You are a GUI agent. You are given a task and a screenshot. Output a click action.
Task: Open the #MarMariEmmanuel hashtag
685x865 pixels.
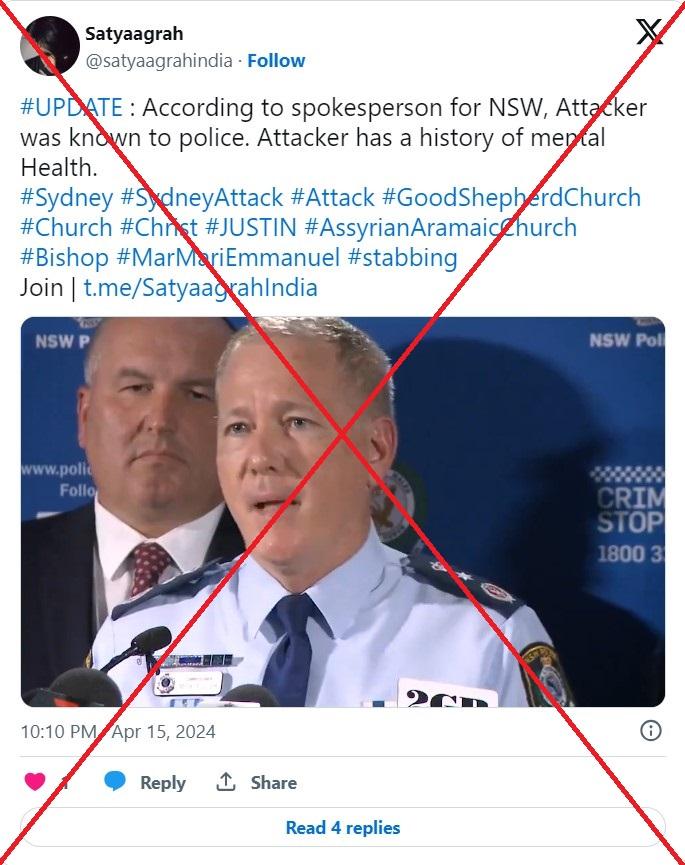228,258
